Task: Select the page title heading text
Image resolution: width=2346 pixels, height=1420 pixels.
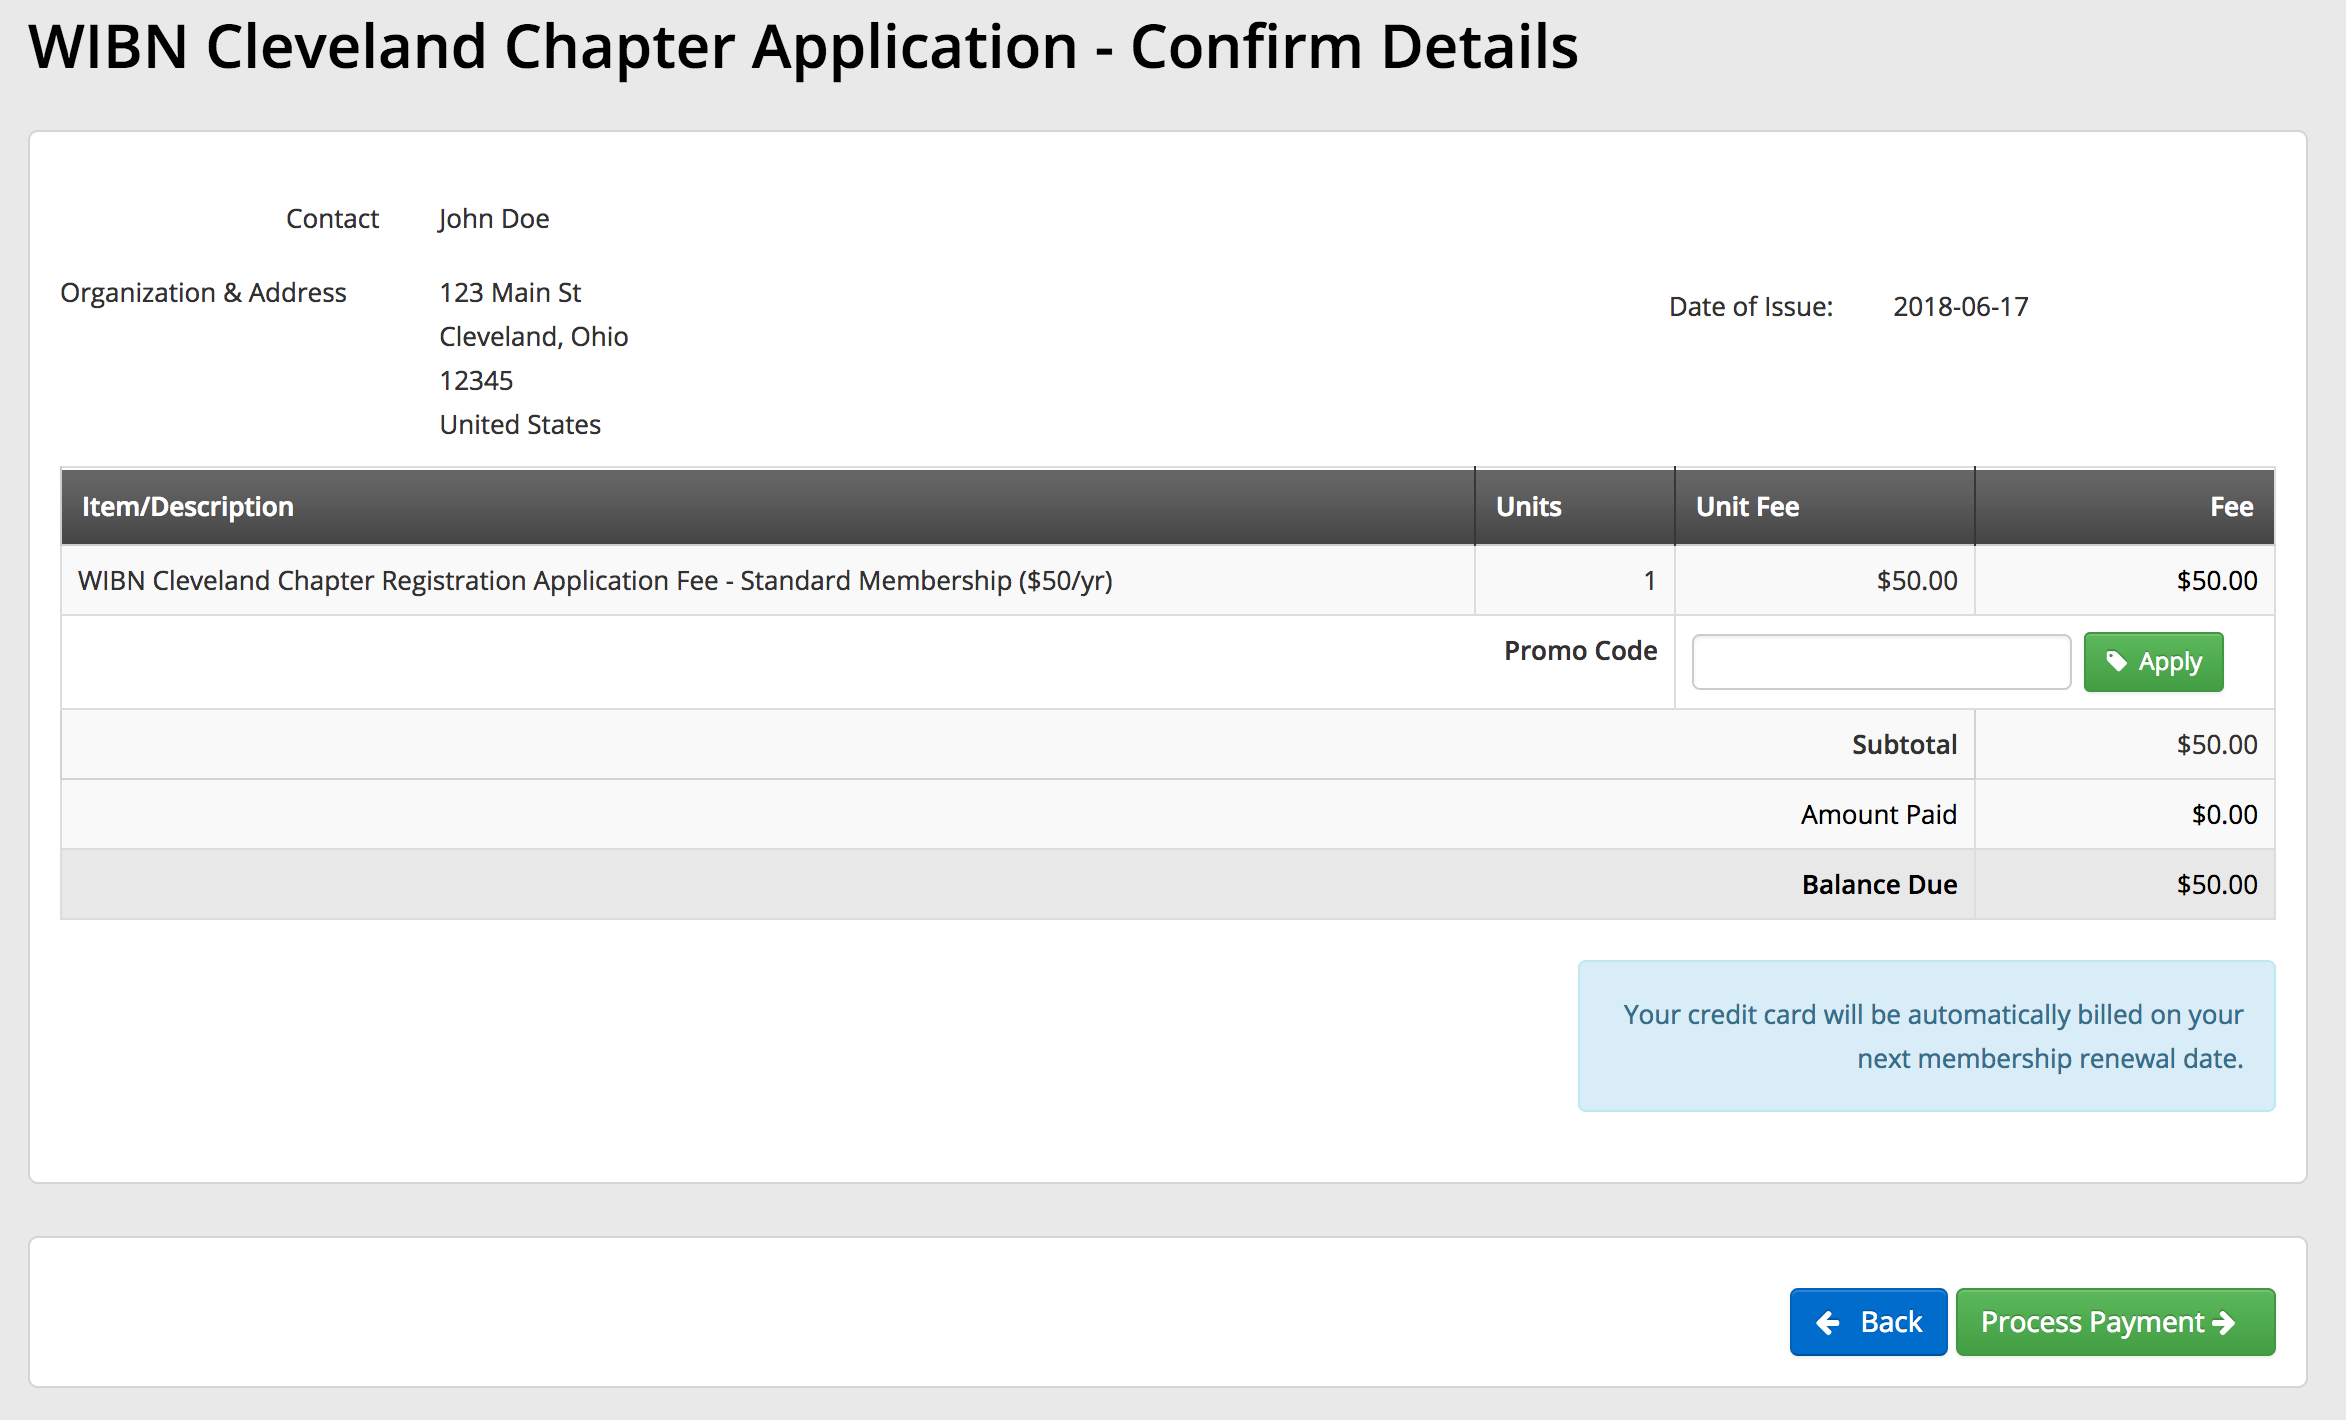Action: coord(803,47)
